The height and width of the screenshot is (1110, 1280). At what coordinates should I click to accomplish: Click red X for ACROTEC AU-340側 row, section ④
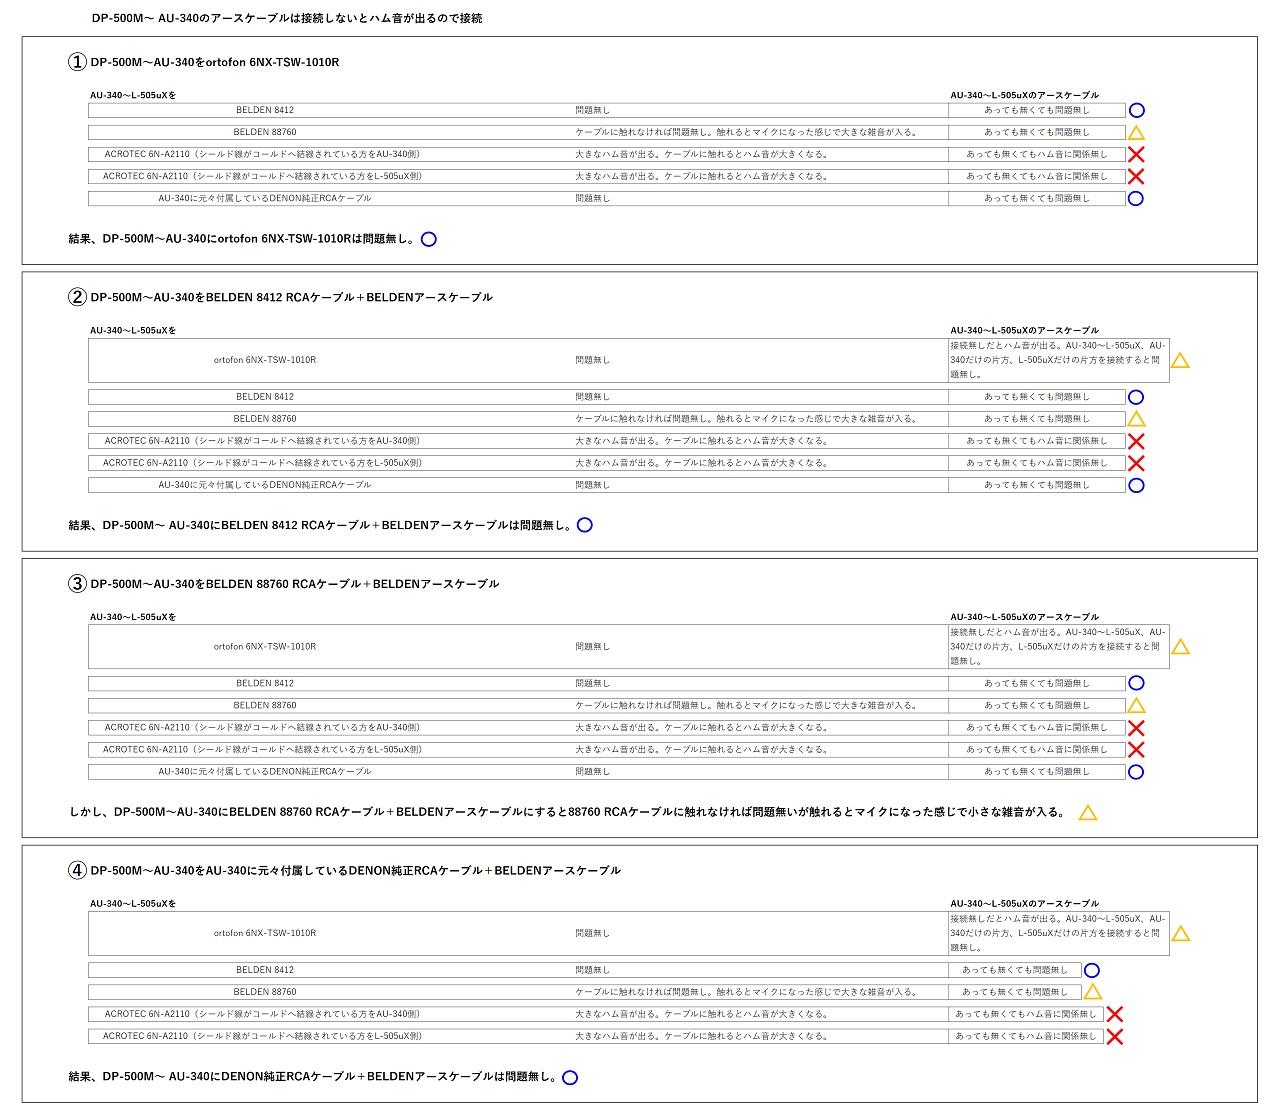(x=1114, y=1015)
